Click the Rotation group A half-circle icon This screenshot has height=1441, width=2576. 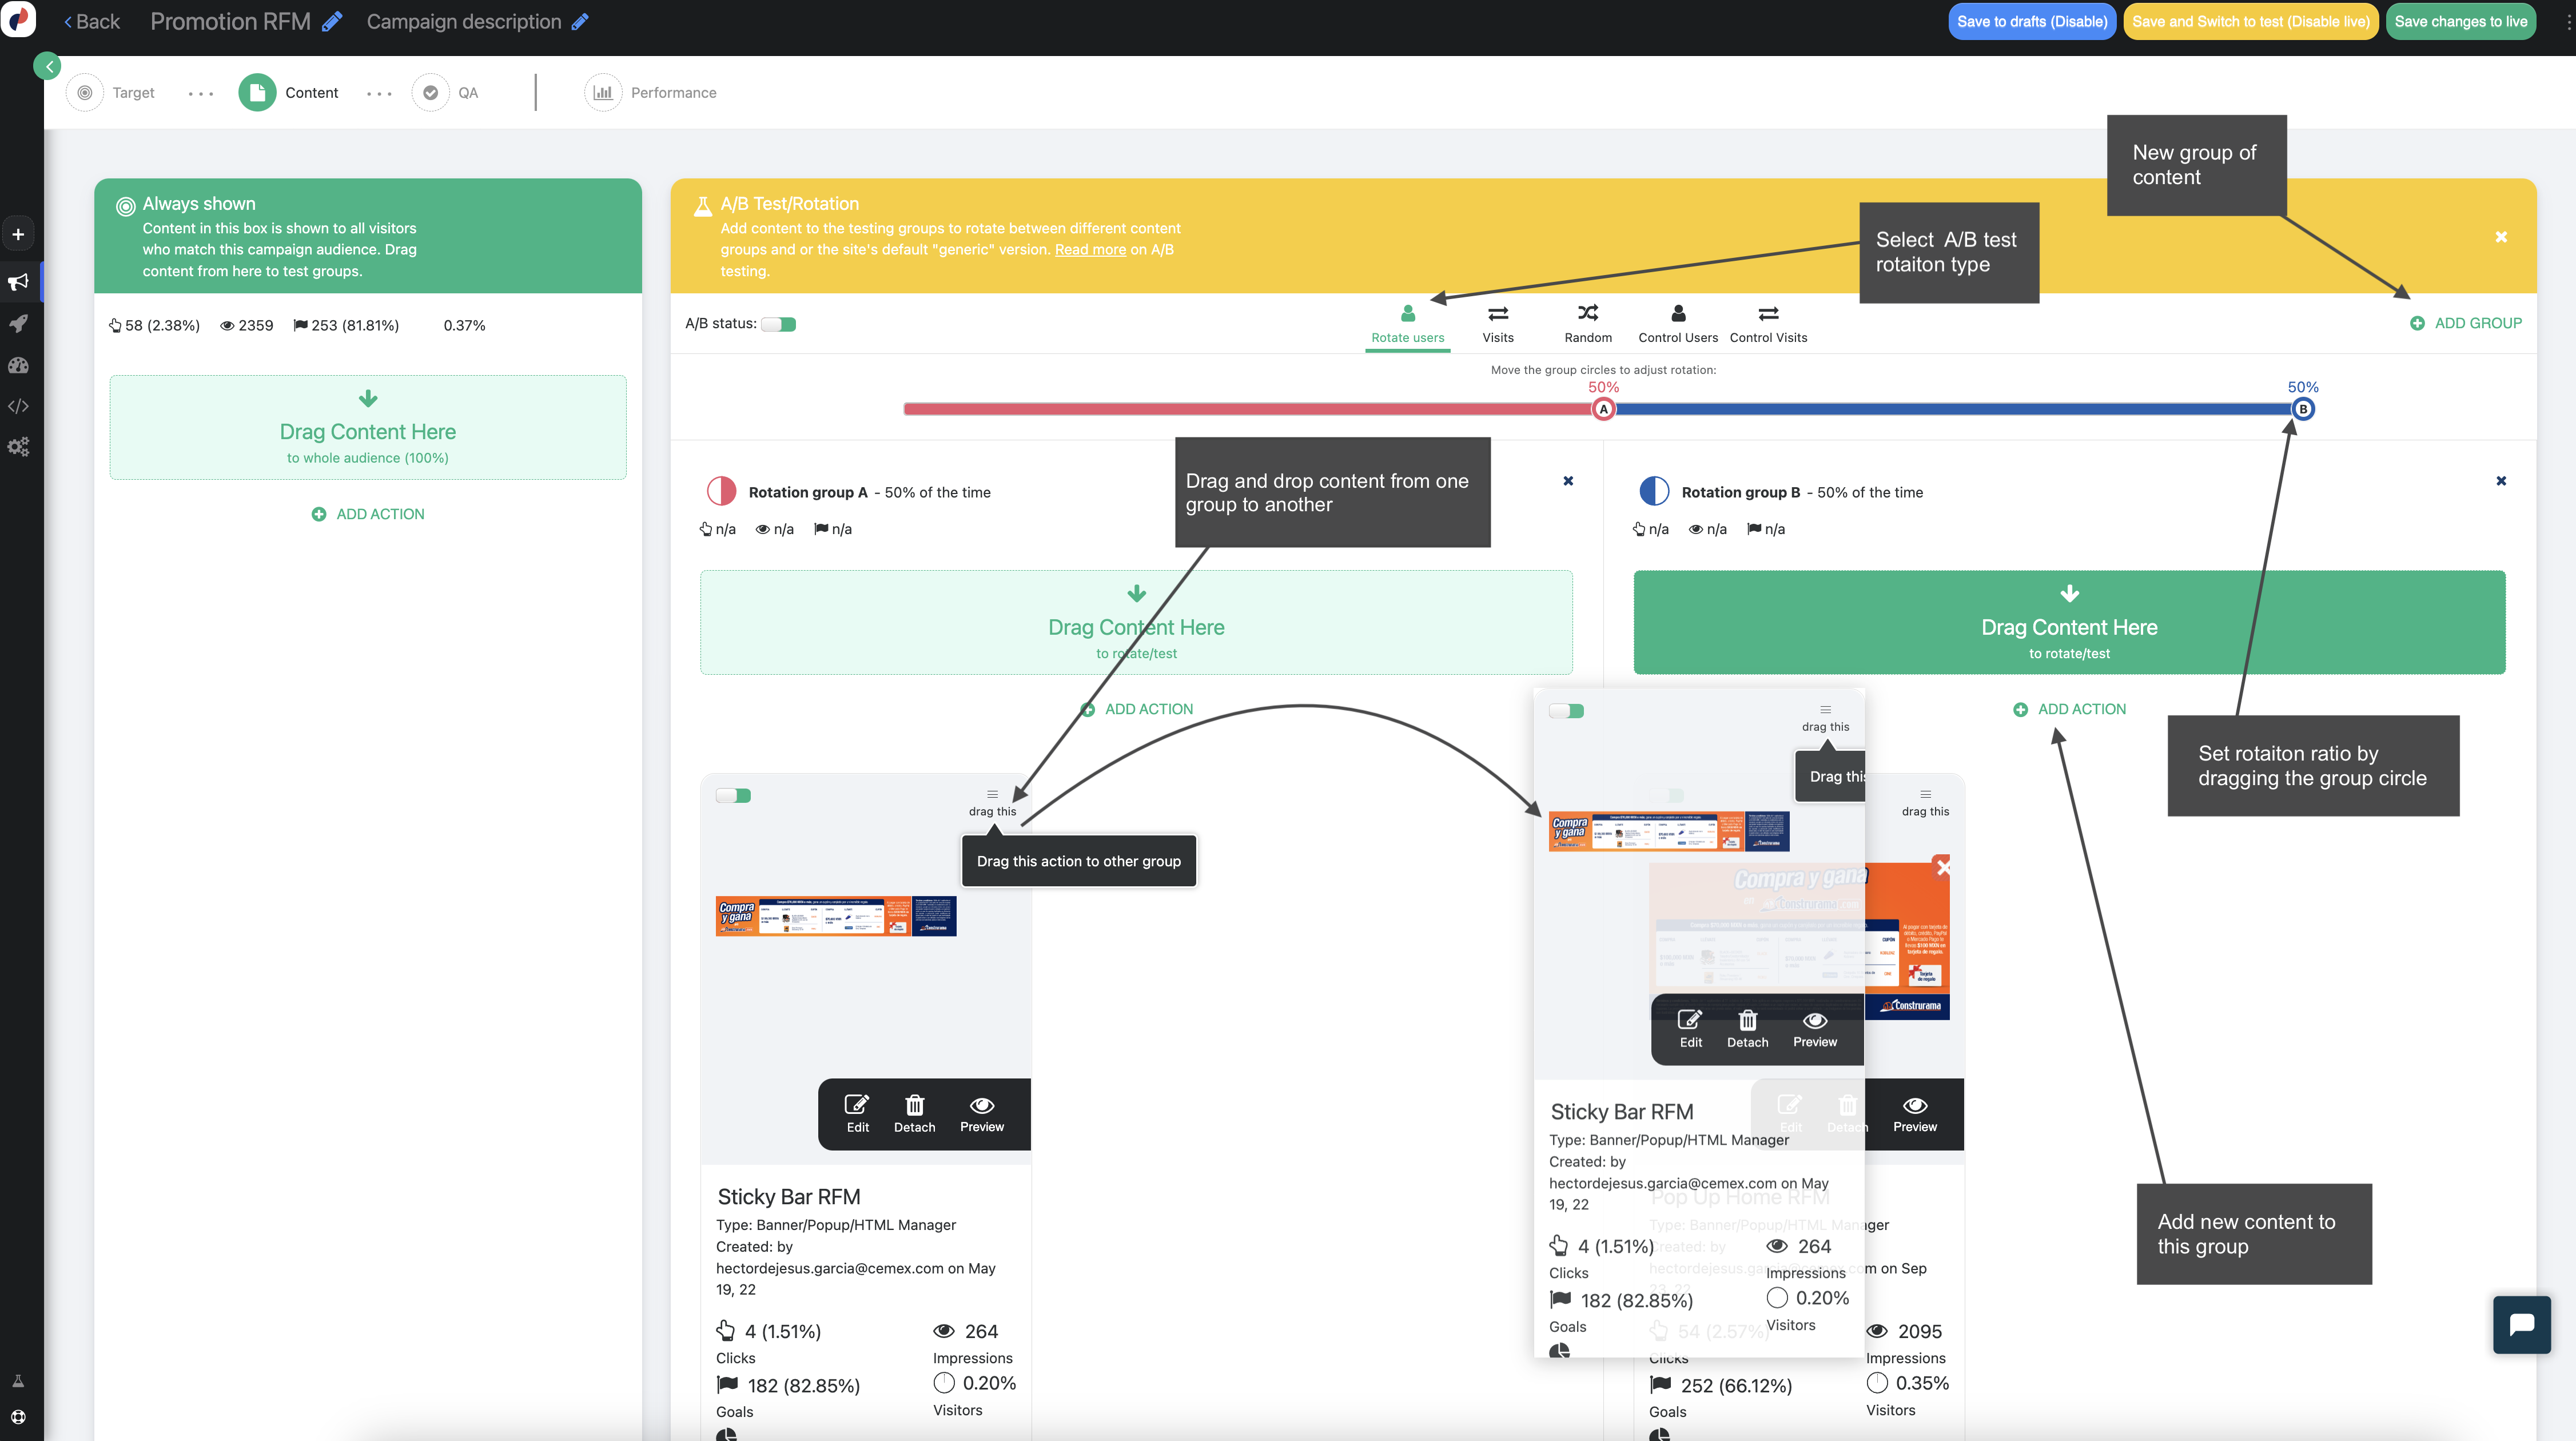pyautogui.click(x=721, y=491)
